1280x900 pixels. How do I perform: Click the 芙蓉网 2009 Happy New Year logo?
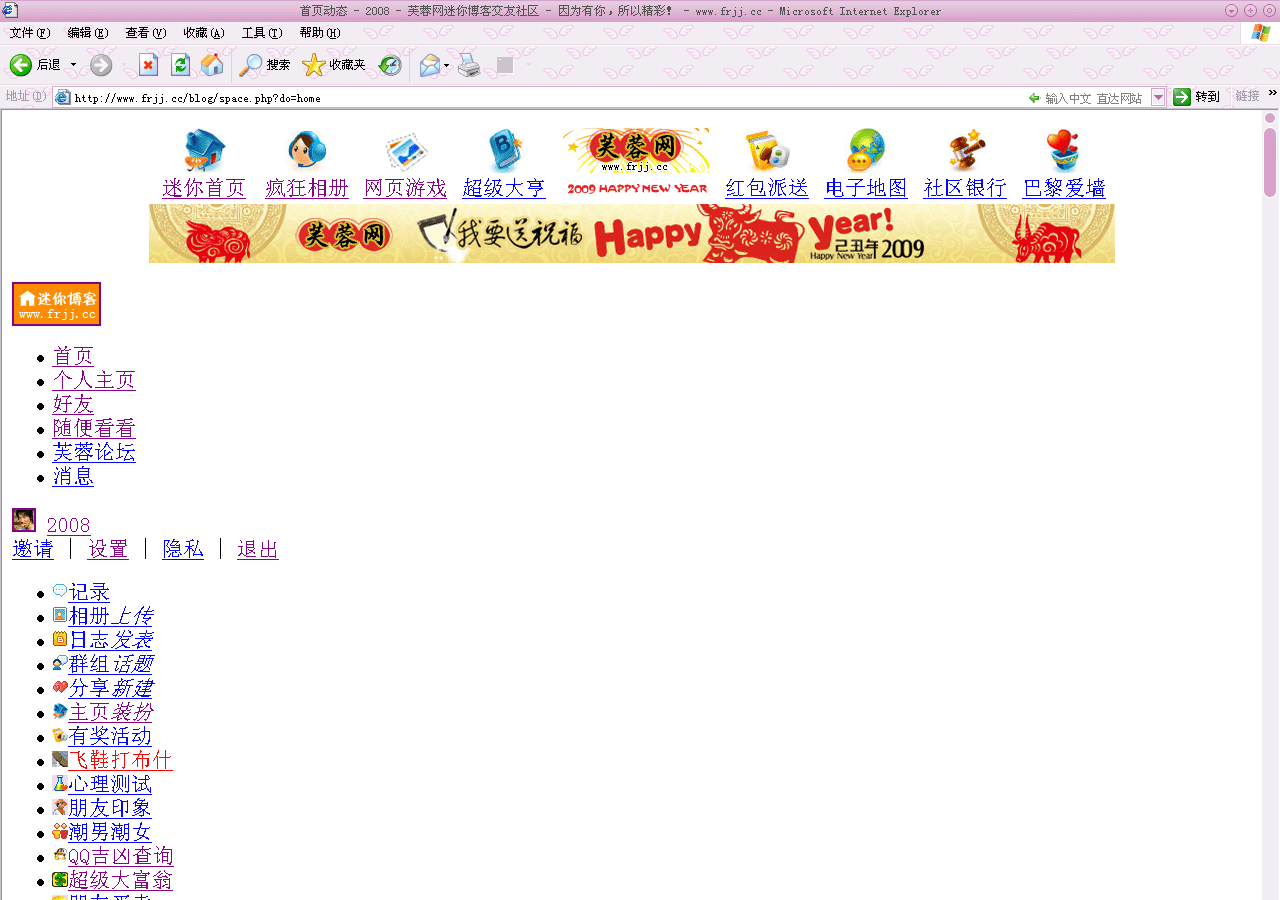point(636,162)
